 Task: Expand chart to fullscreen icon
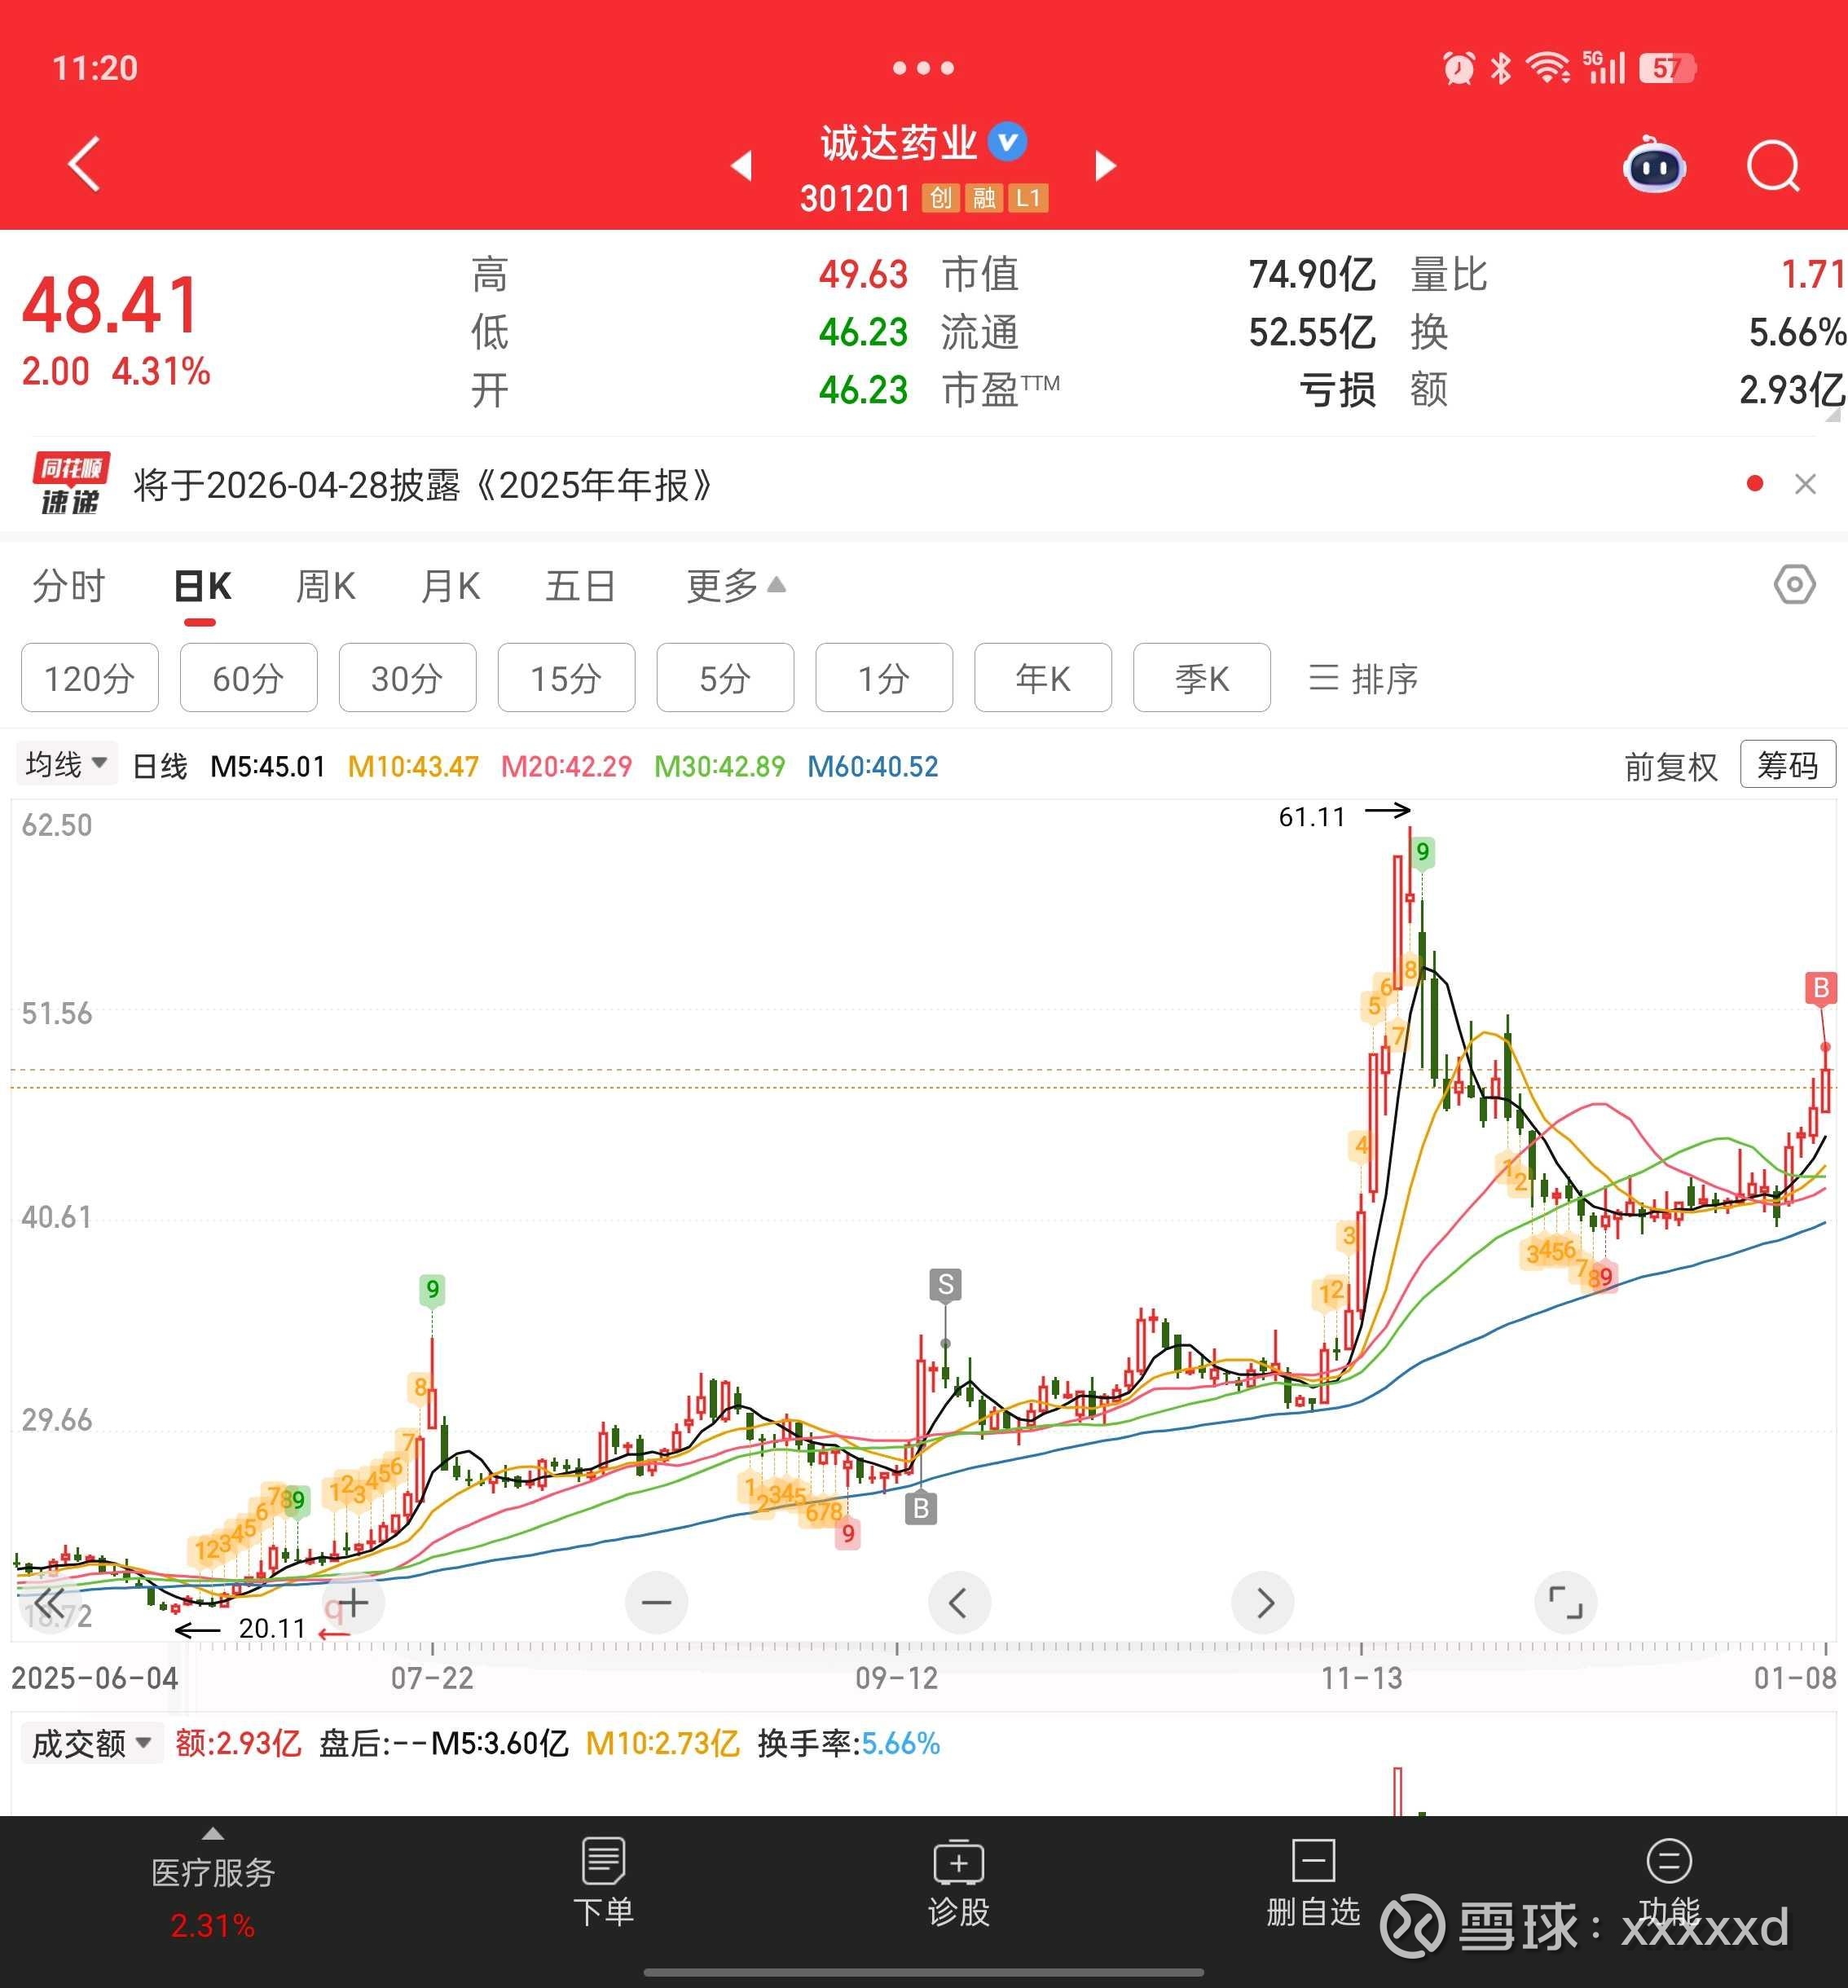[x=1565, y=1603]
